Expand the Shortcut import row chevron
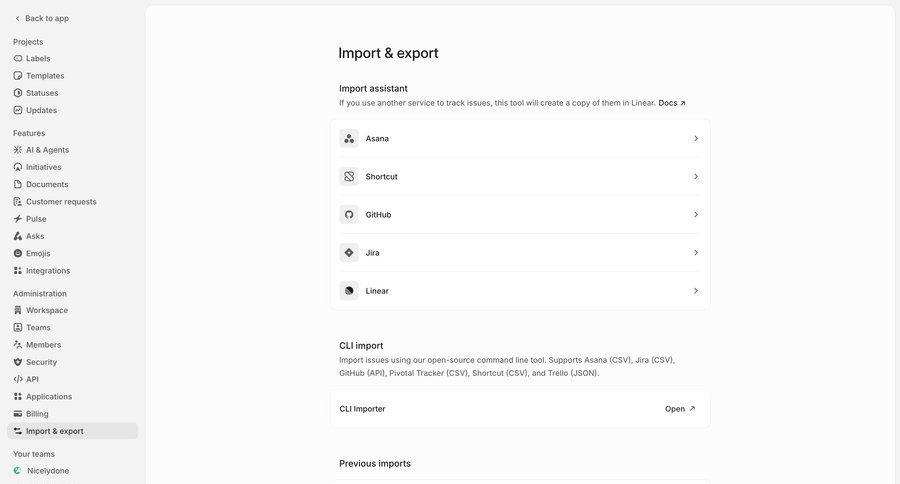The width and height of the screenshot is (900, 484). (696, 176)
